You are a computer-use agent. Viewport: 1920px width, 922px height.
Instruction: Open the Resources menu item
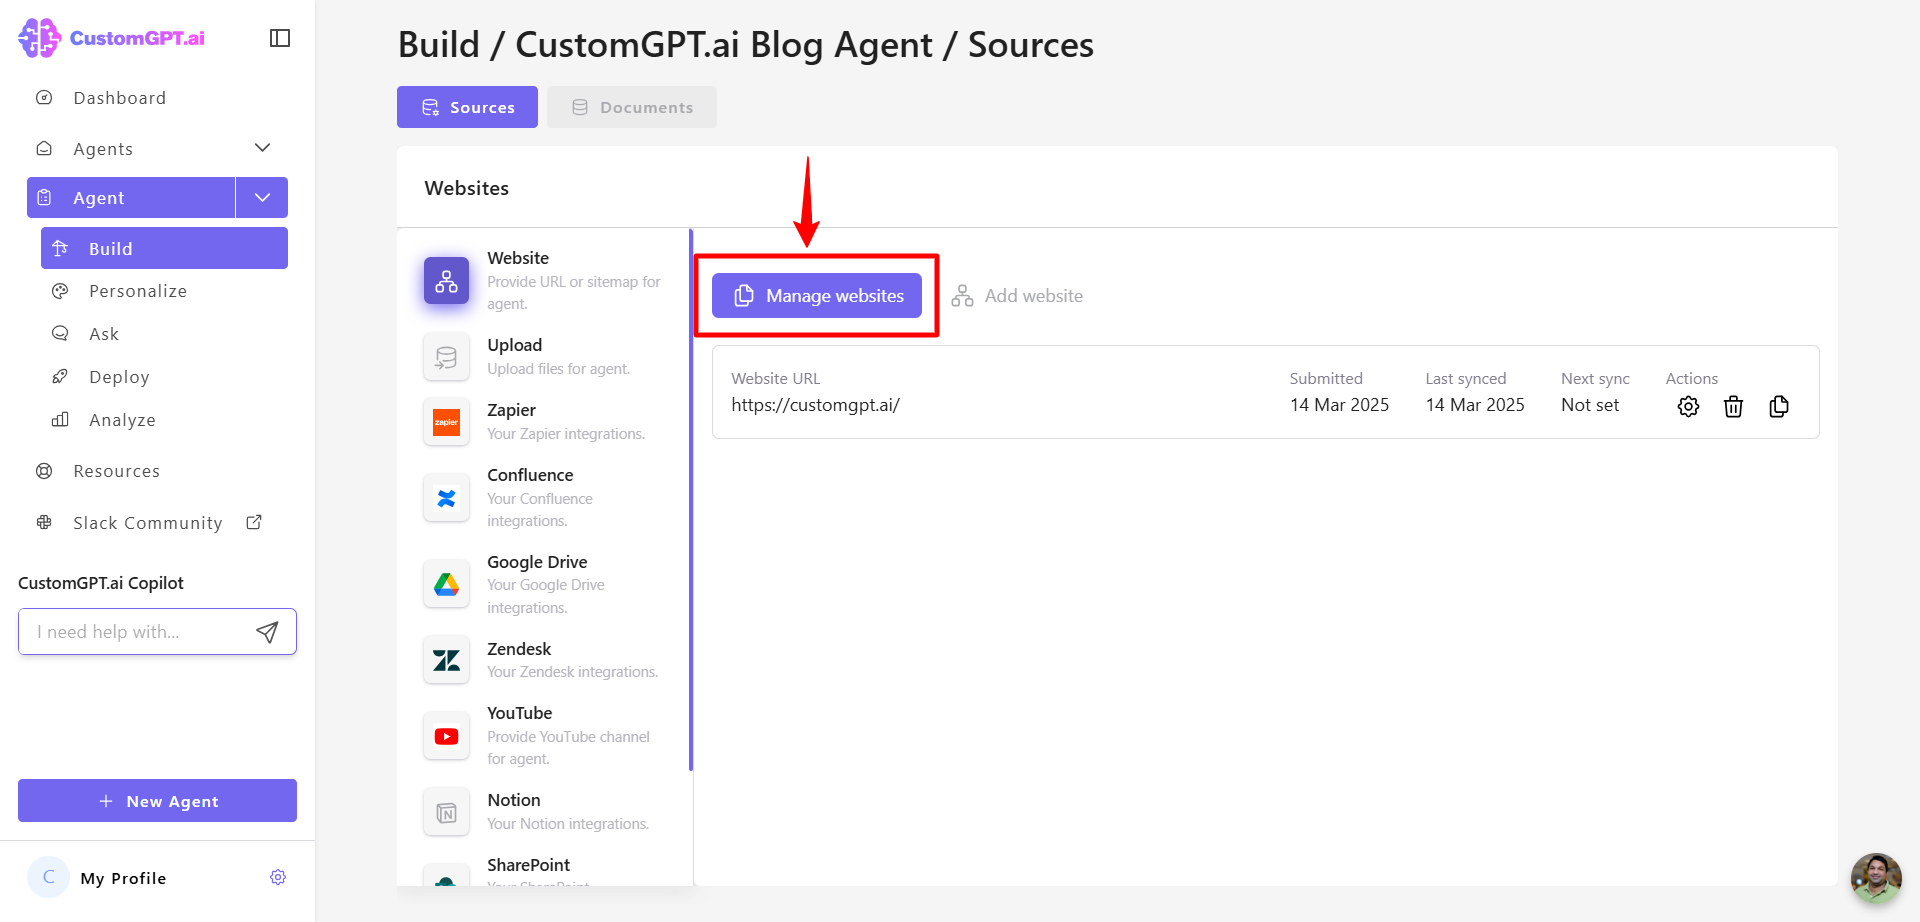pos(116,471)
